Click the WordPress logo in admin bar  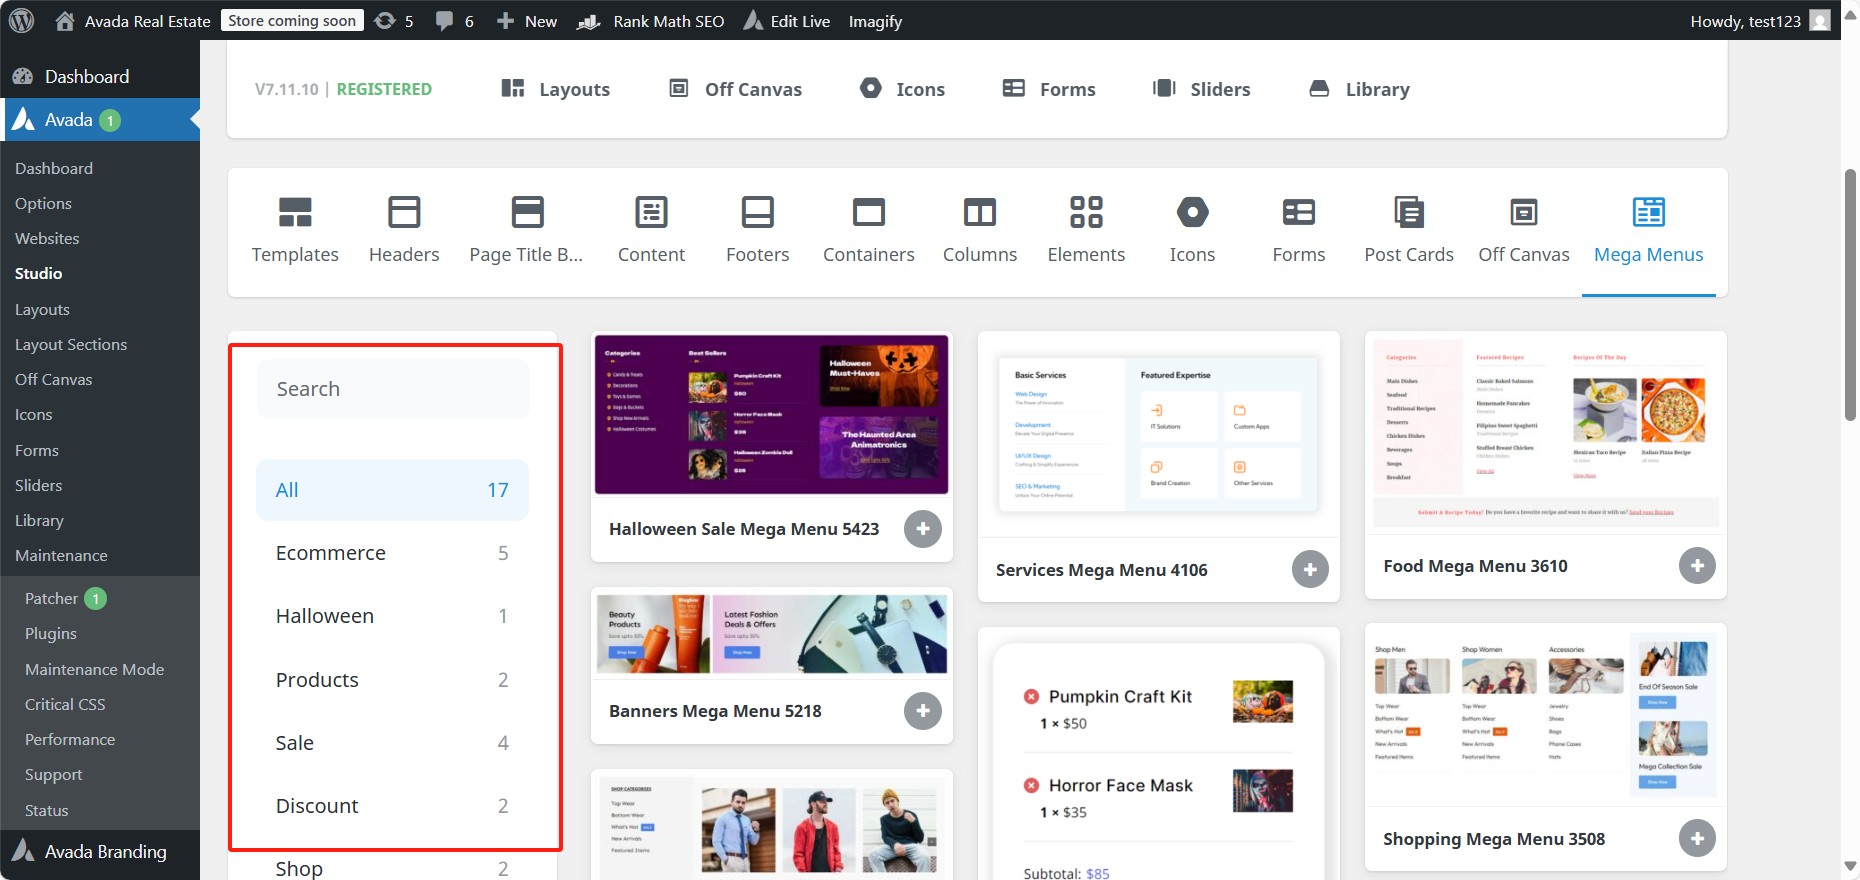click(x=21, y=21)
